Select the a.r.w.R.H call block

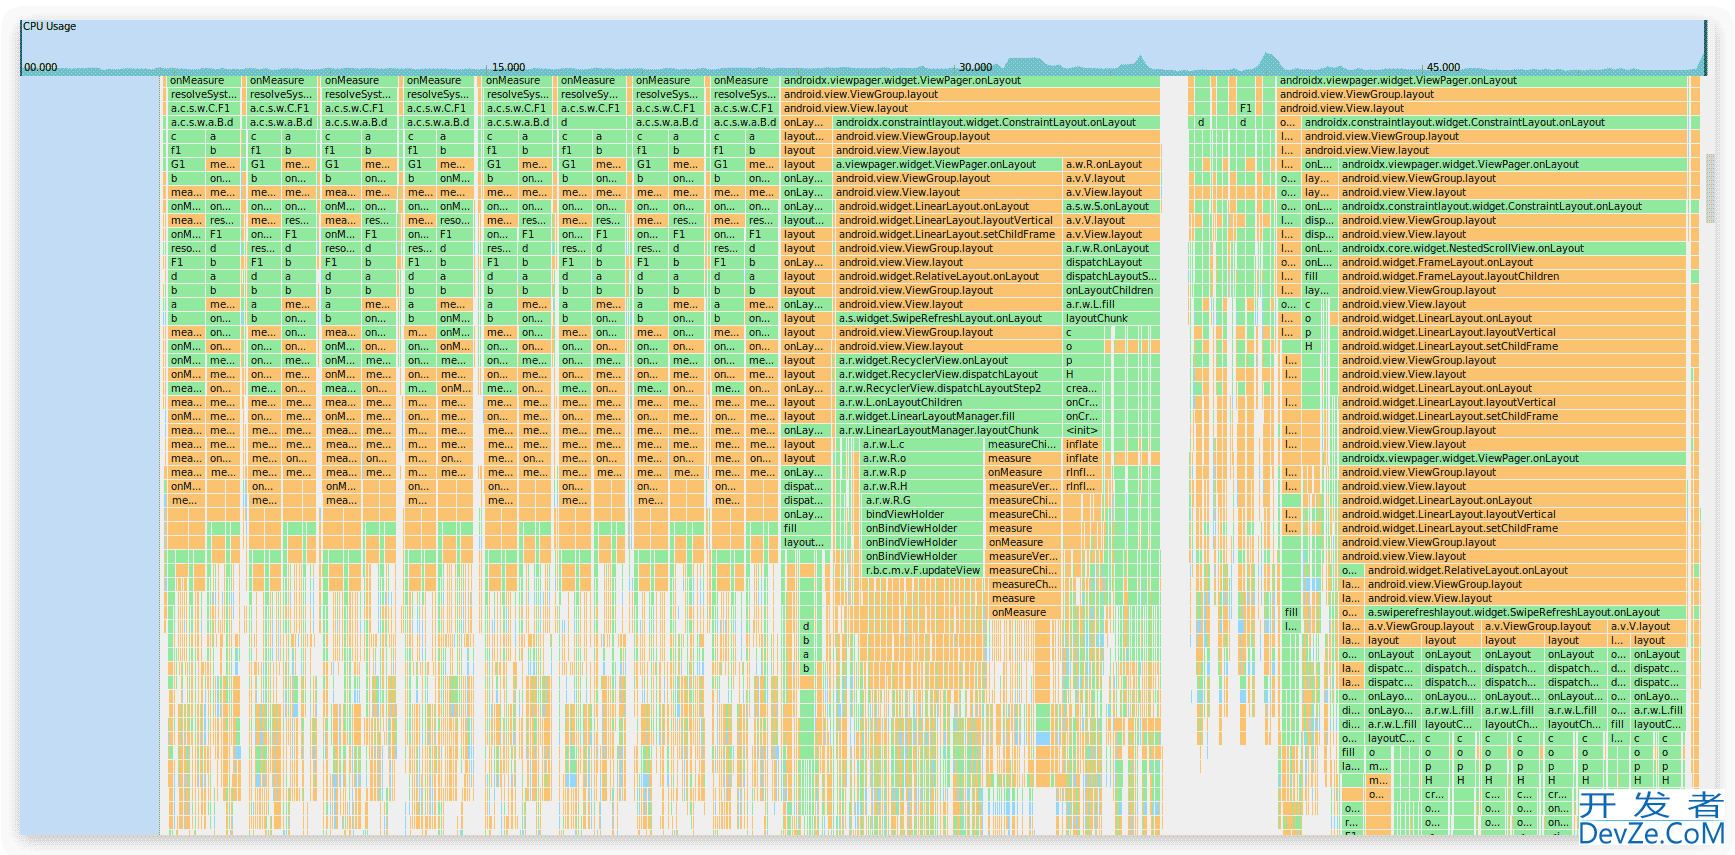(x=921, y=486)
